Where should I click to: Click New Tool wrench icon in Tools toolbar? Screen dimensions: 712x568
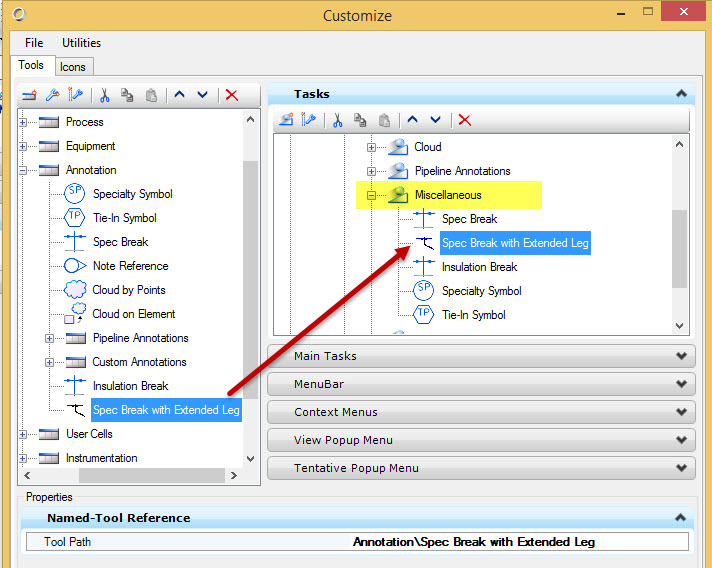click(x=53, y=95)
